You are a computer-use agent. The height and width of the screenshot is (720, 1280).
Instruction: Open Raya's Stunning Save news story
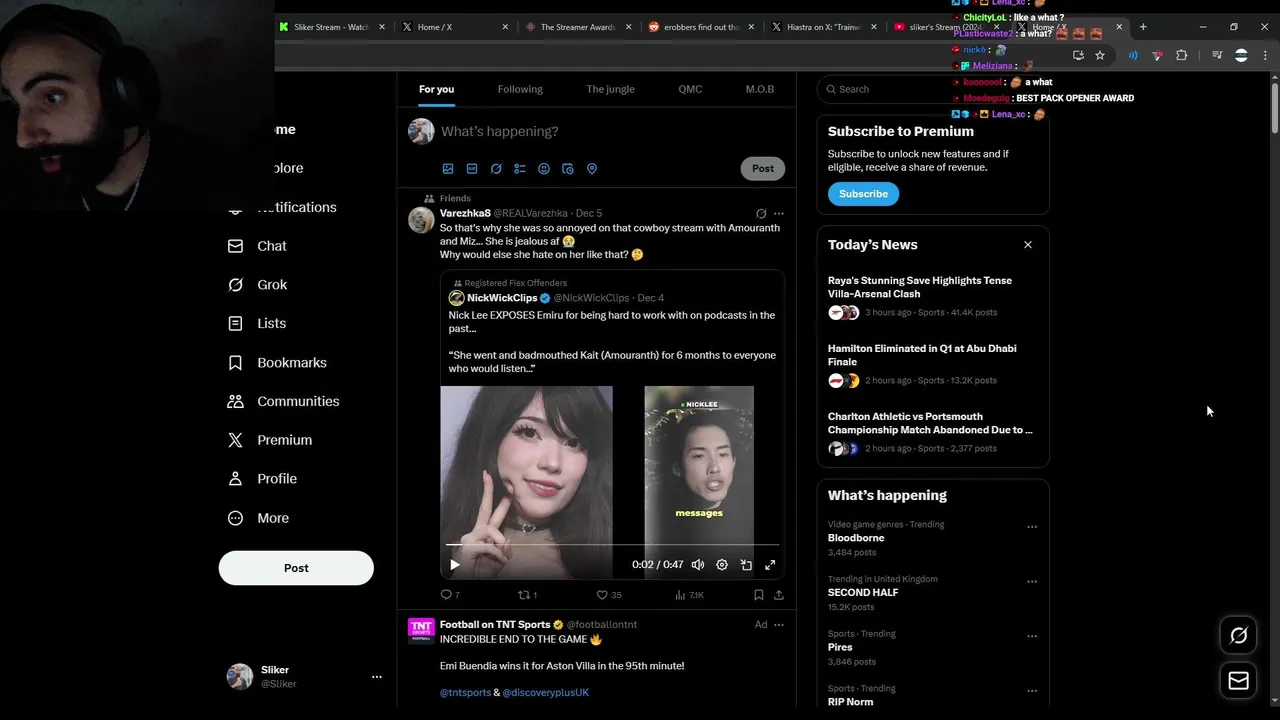tap(933, 299)
